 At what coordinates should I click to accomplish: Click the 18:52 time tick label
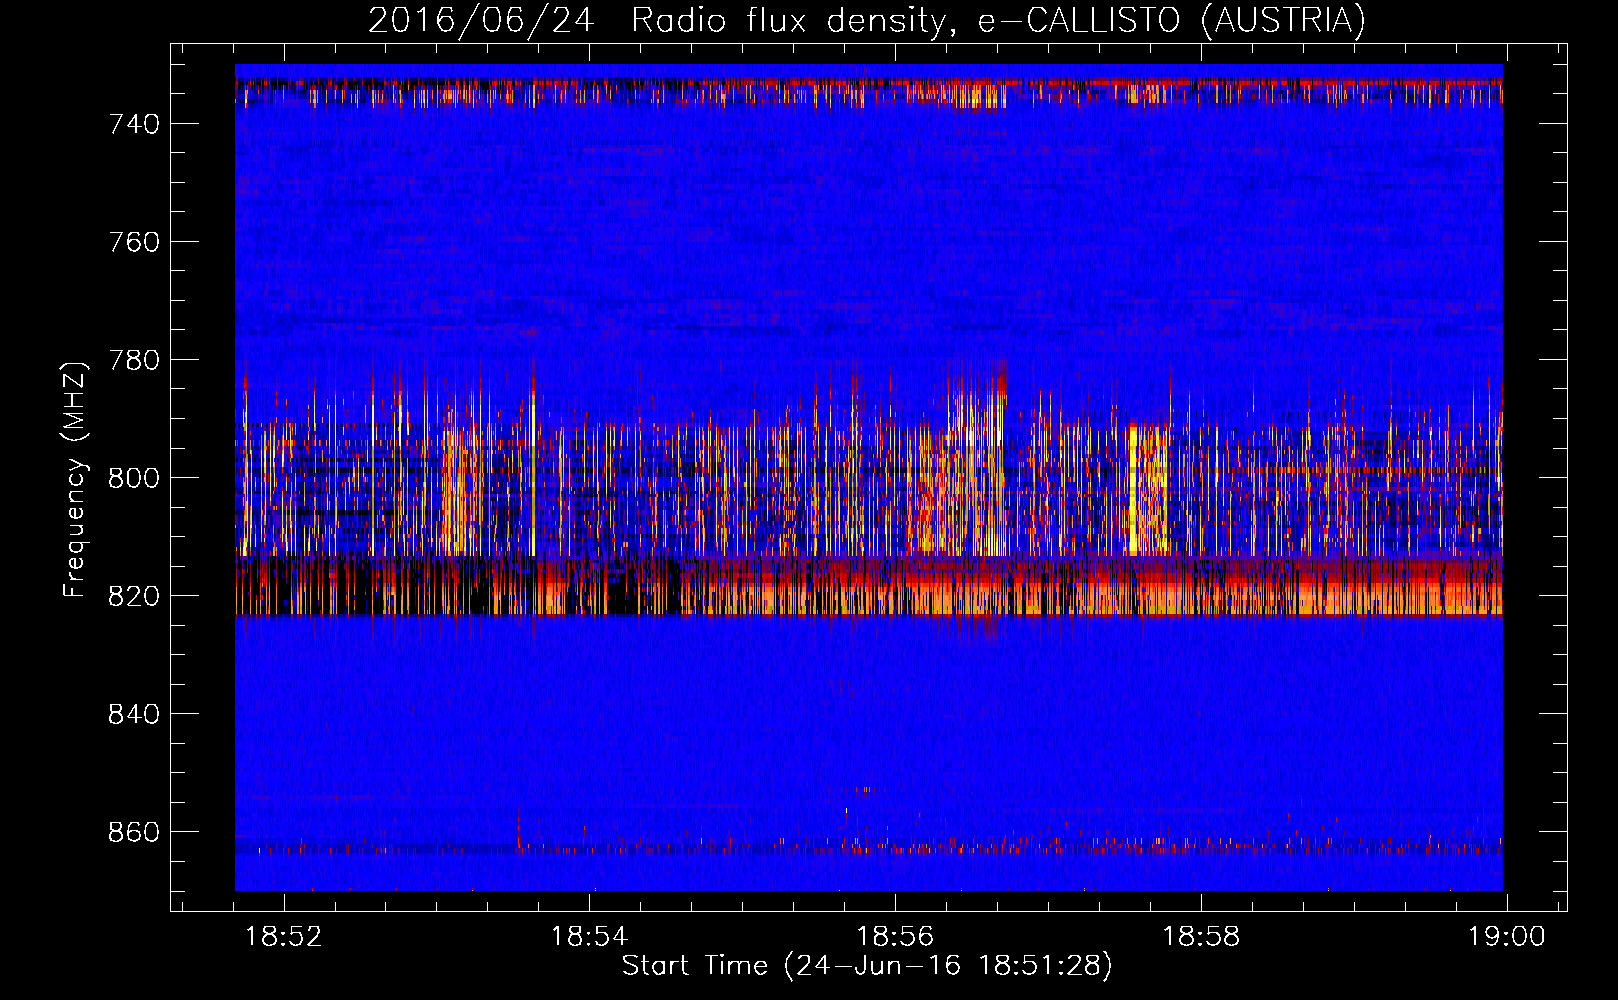pyautogui.click(x=284, y=937)
